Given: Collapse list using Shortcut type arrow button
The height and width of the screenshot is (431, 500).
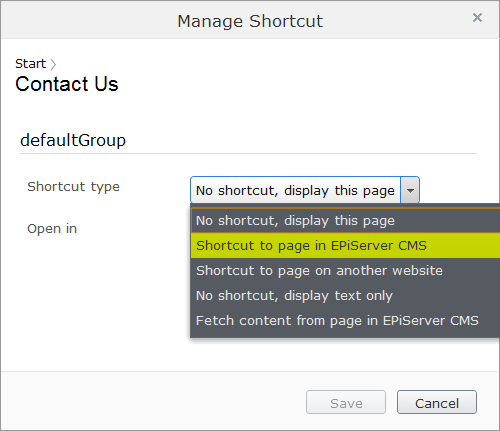Looking at the screenshot, I should [410, 190].
